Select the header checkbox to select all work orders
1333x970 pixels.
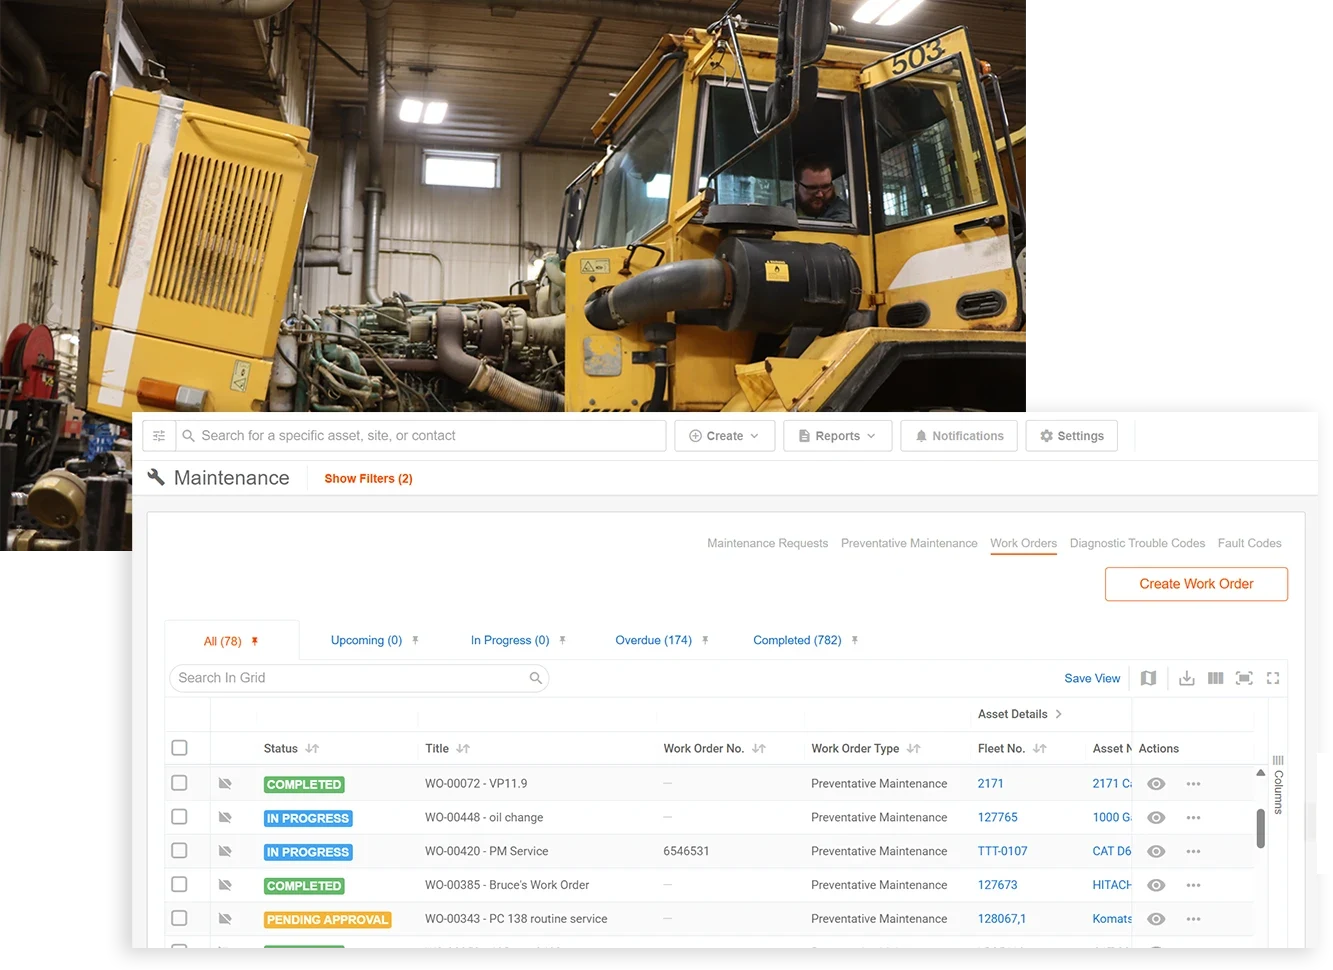pyautogui.click(x=179, y=747)
